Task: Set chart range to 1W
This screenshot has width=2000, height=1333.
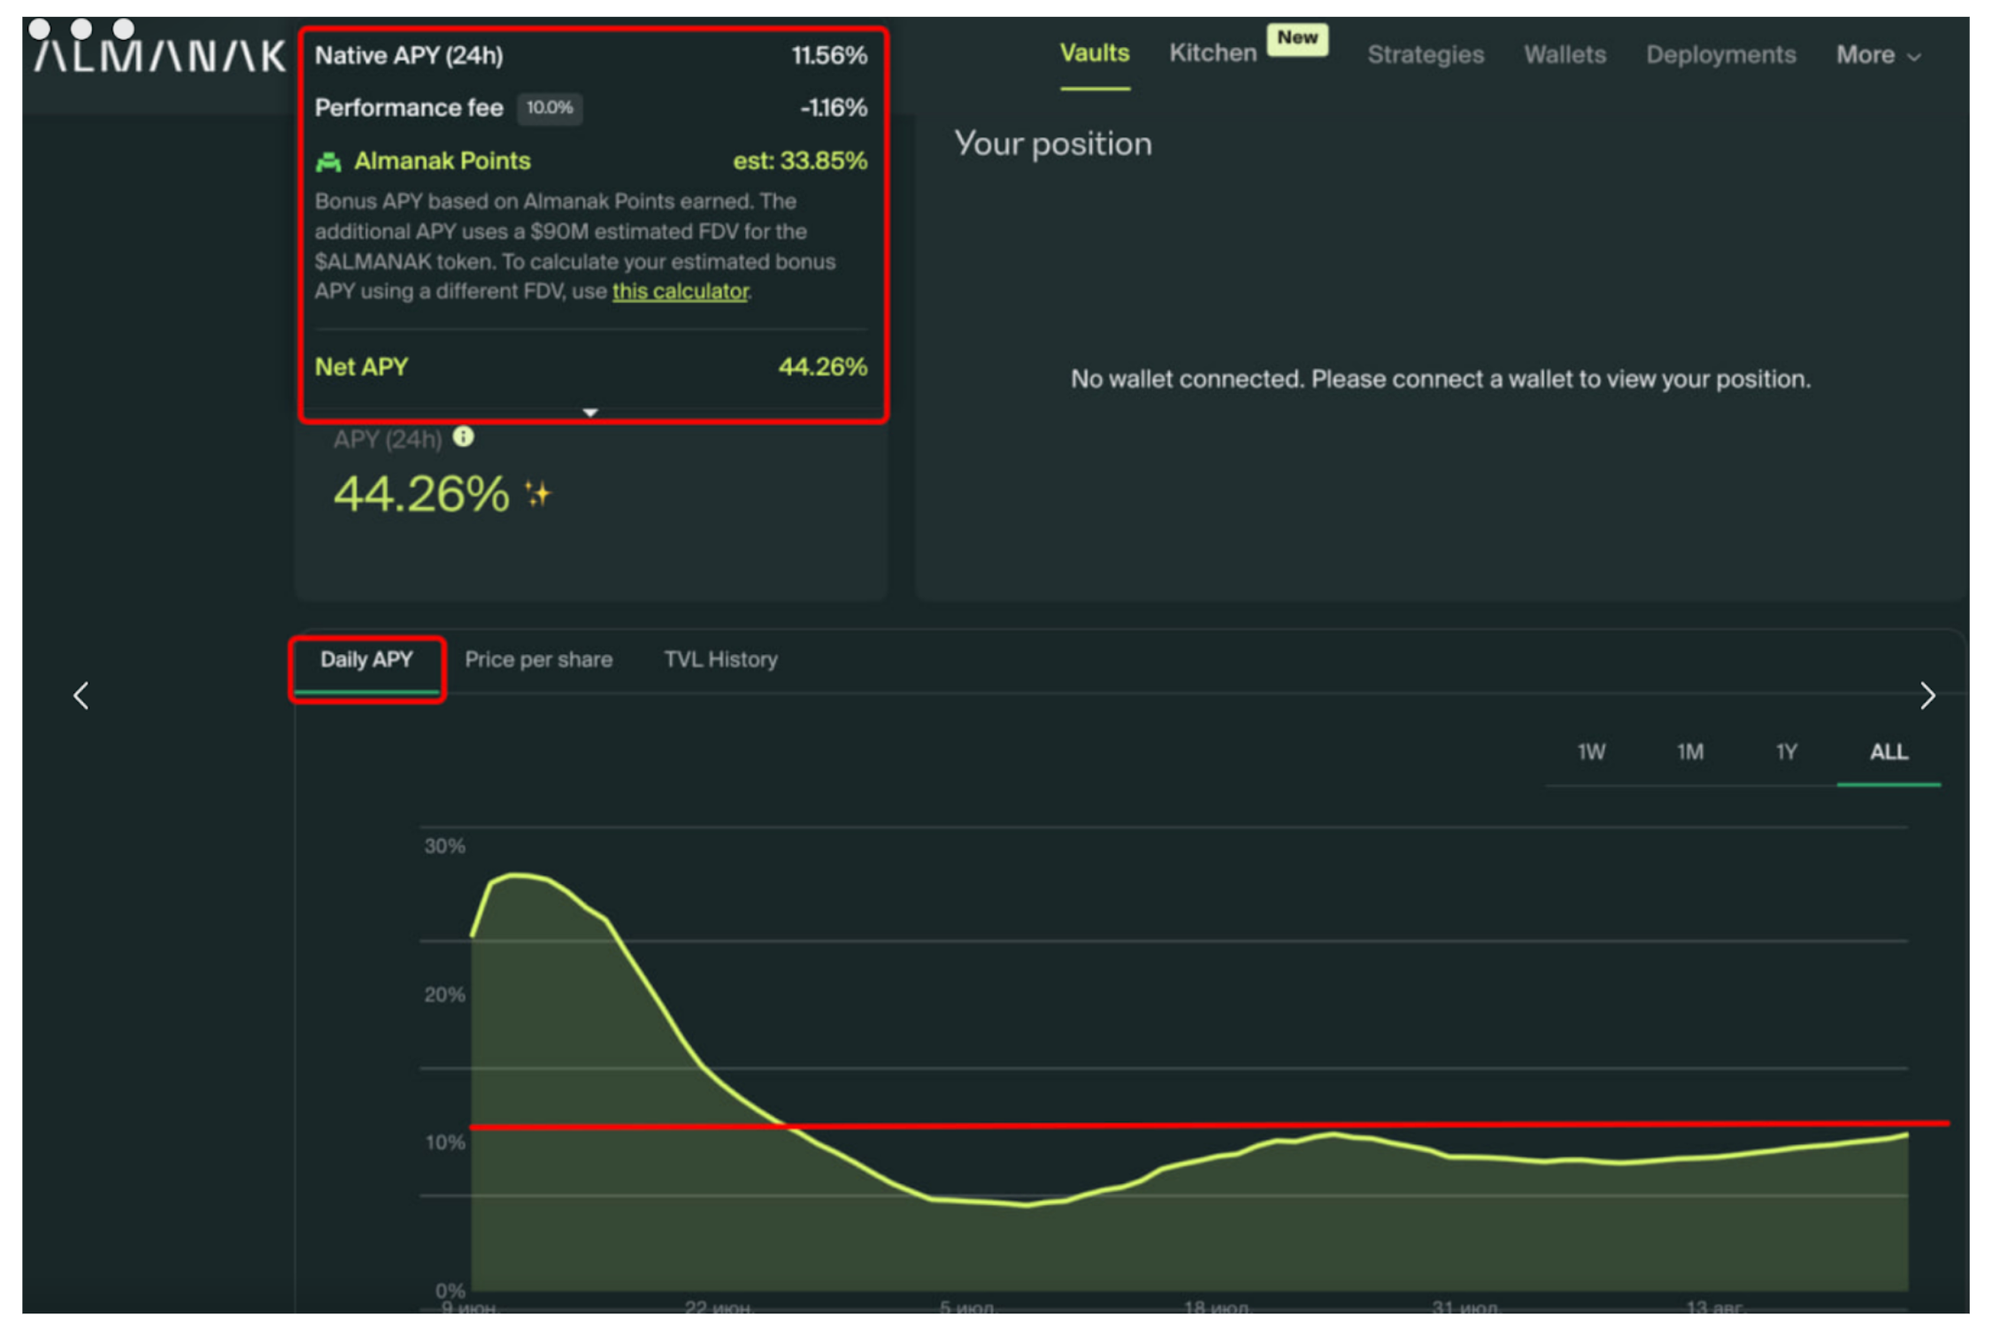Action: click(x=1590, y=752)
